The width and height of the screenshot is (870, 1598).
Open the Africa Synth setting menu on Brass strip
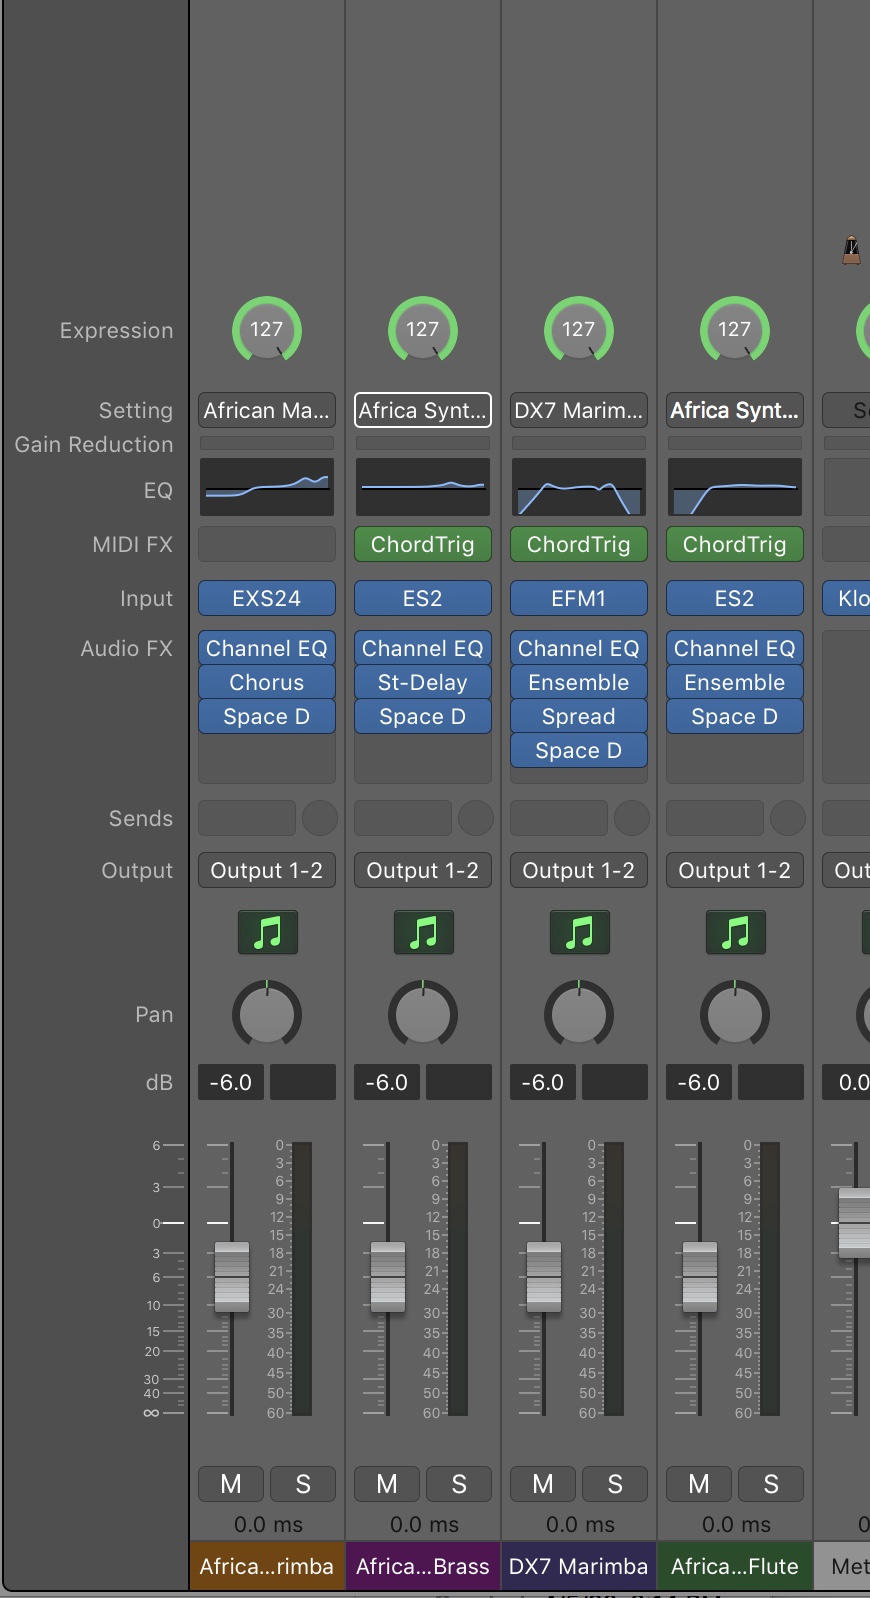[423, 410]
